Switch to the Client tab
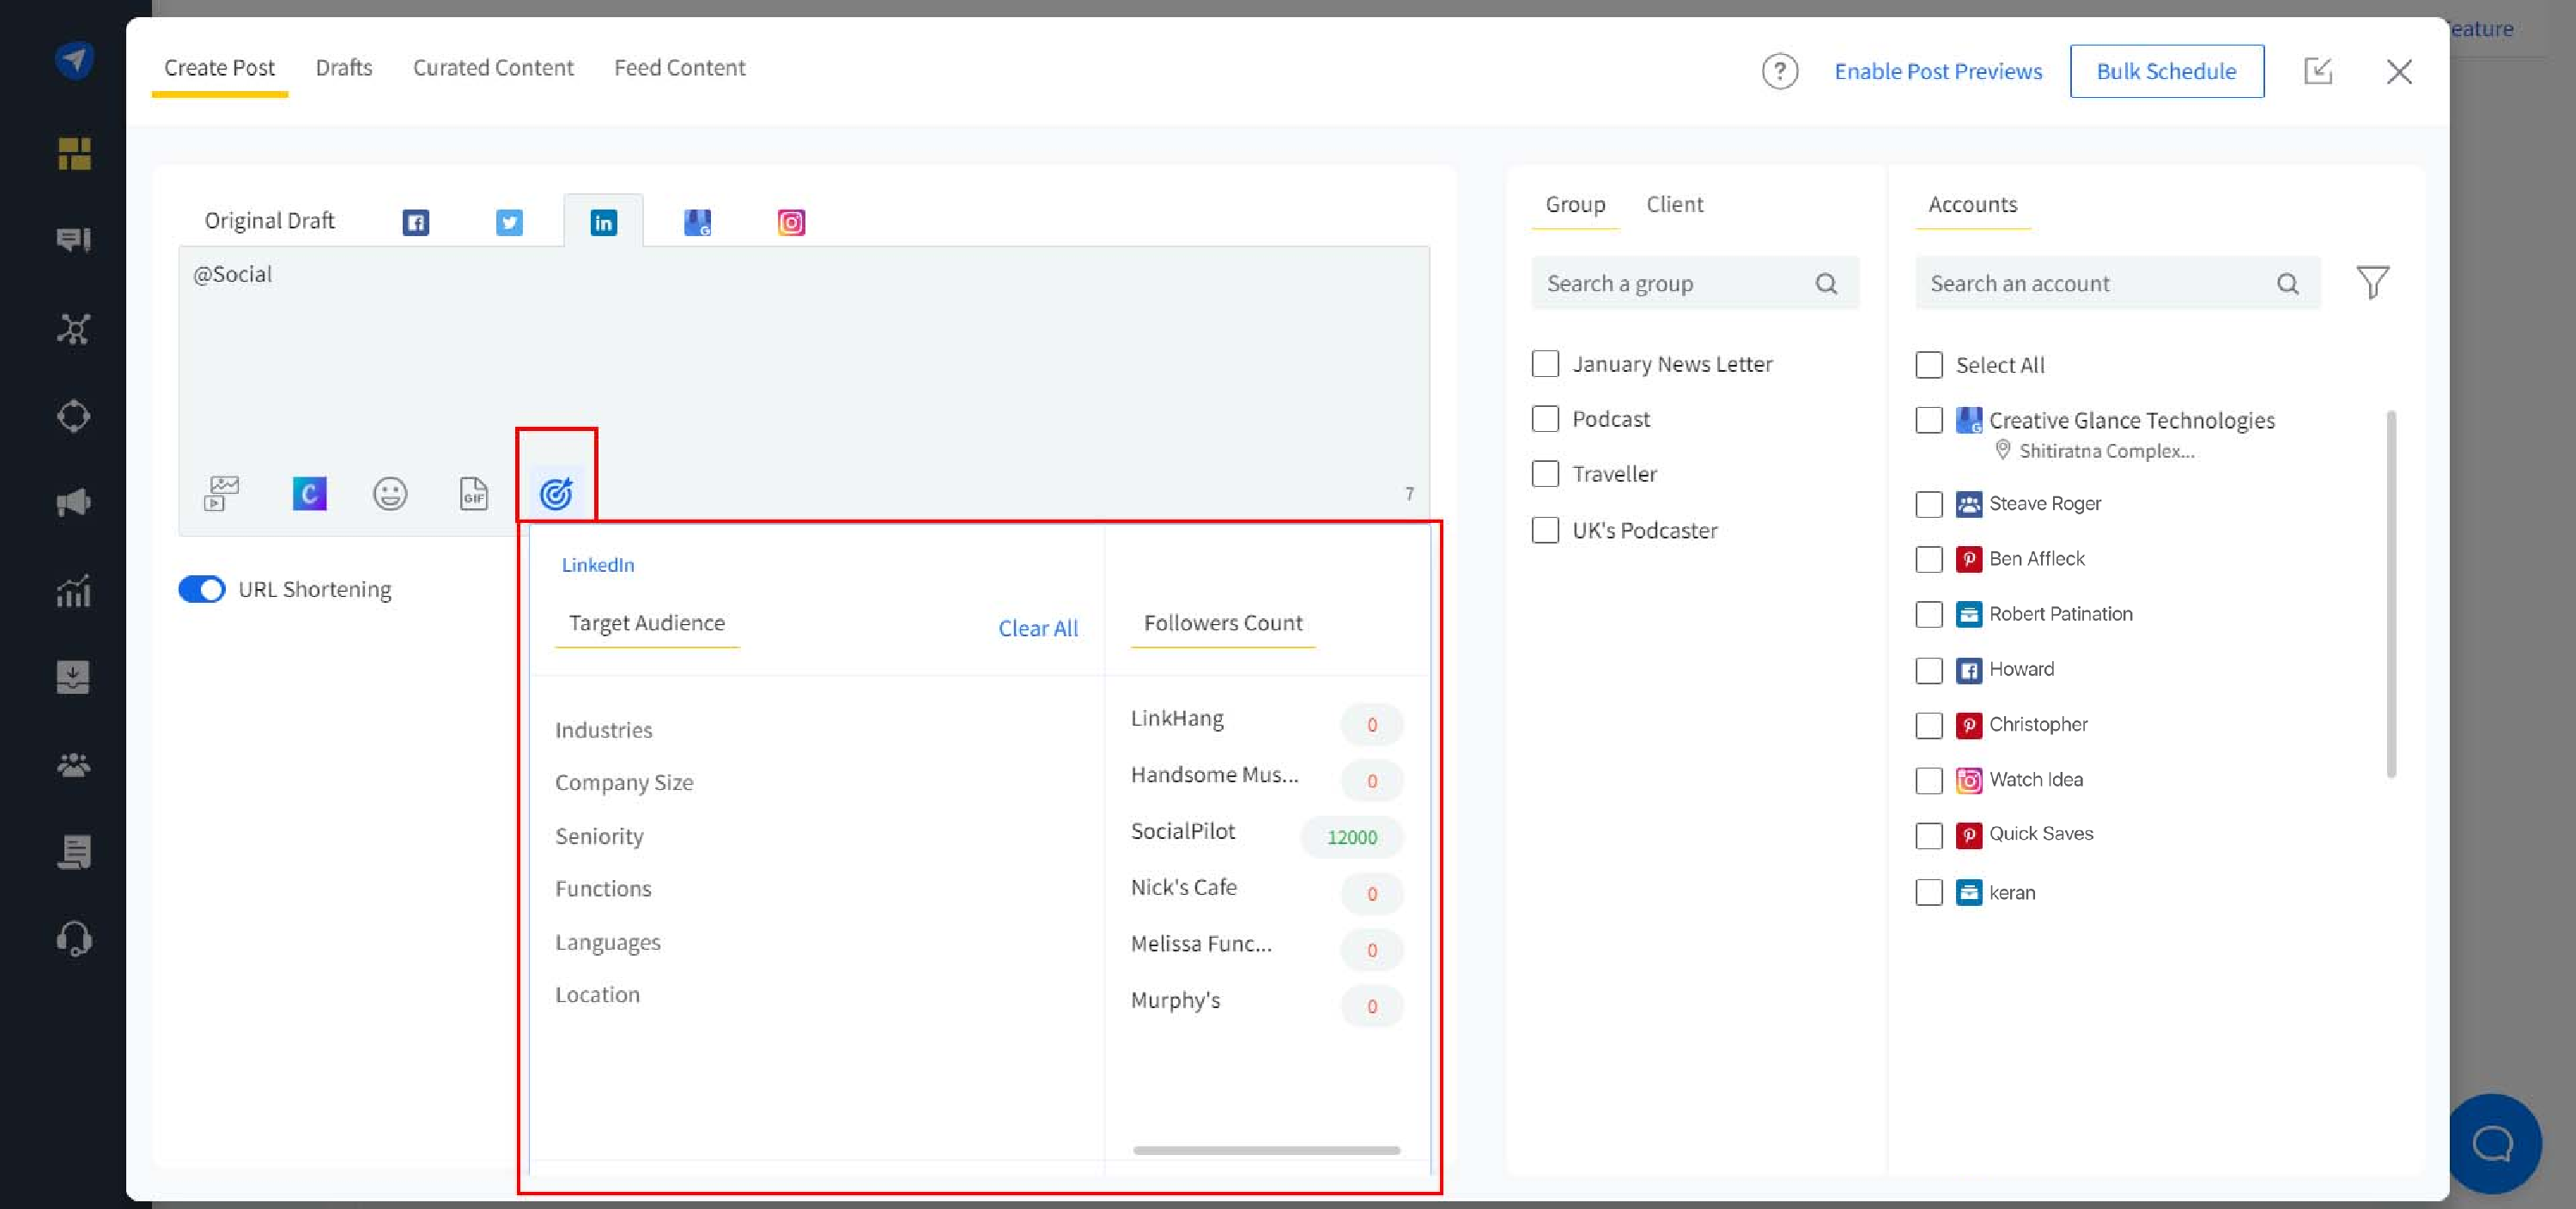The image size is (2576, 1209). (x=1674, y=204)
